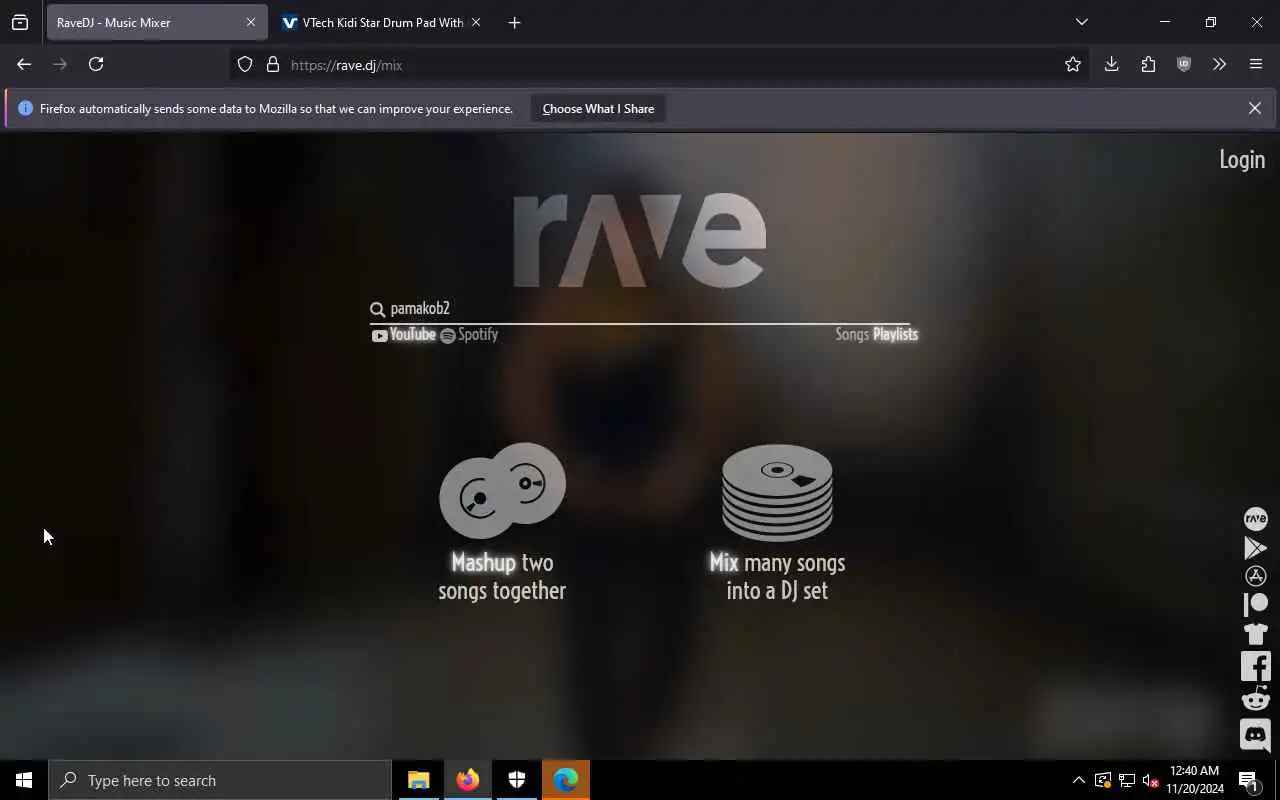The width and height of the screenshot is (1280, 800).
Task: Open the Firefox extensions puzzle icon
Action: click(1148, 65)
